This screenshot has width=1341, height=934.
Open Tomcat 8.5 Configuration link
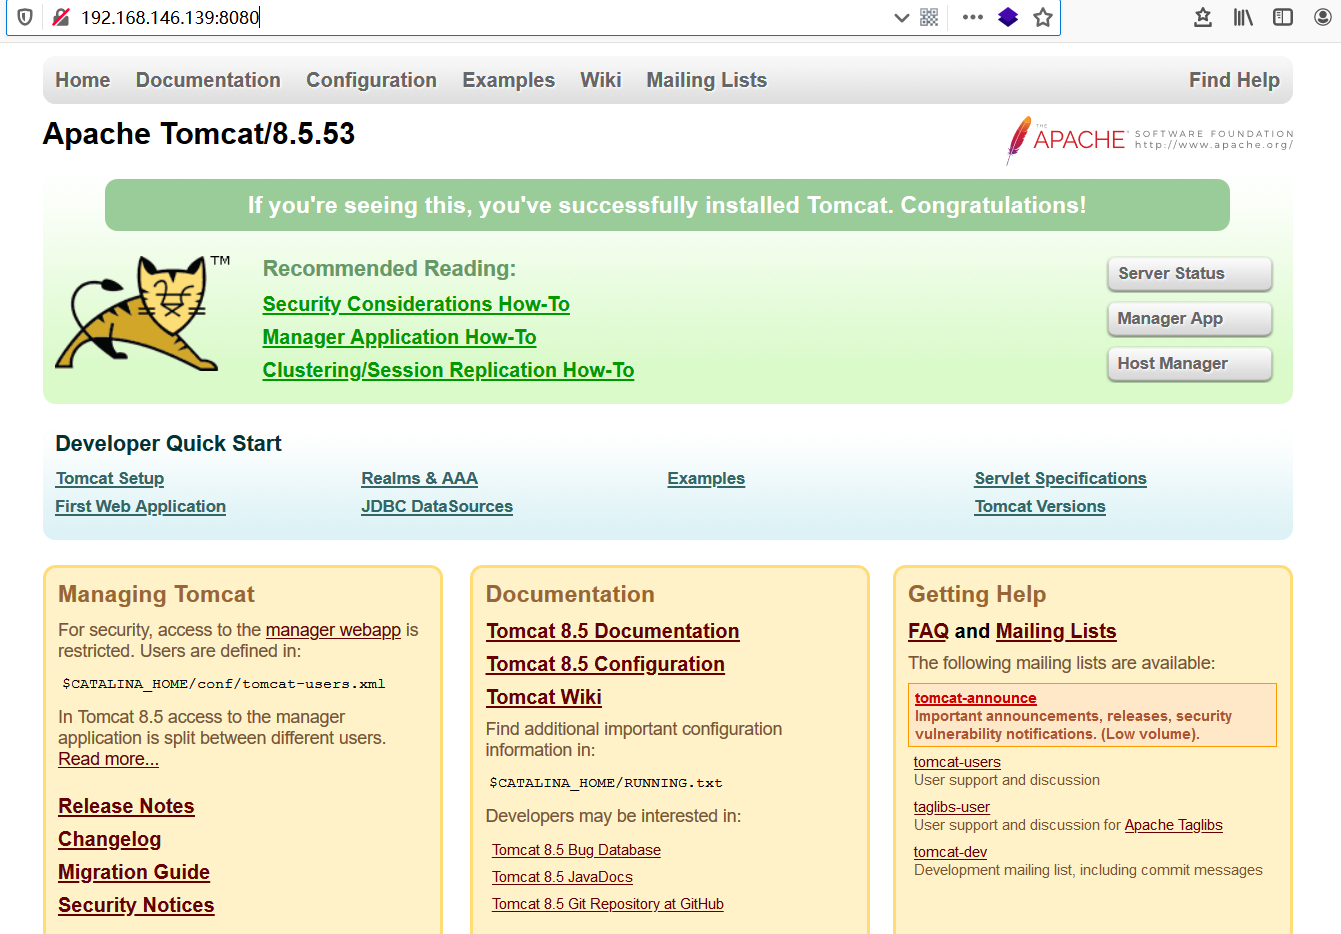pos(605,664)
